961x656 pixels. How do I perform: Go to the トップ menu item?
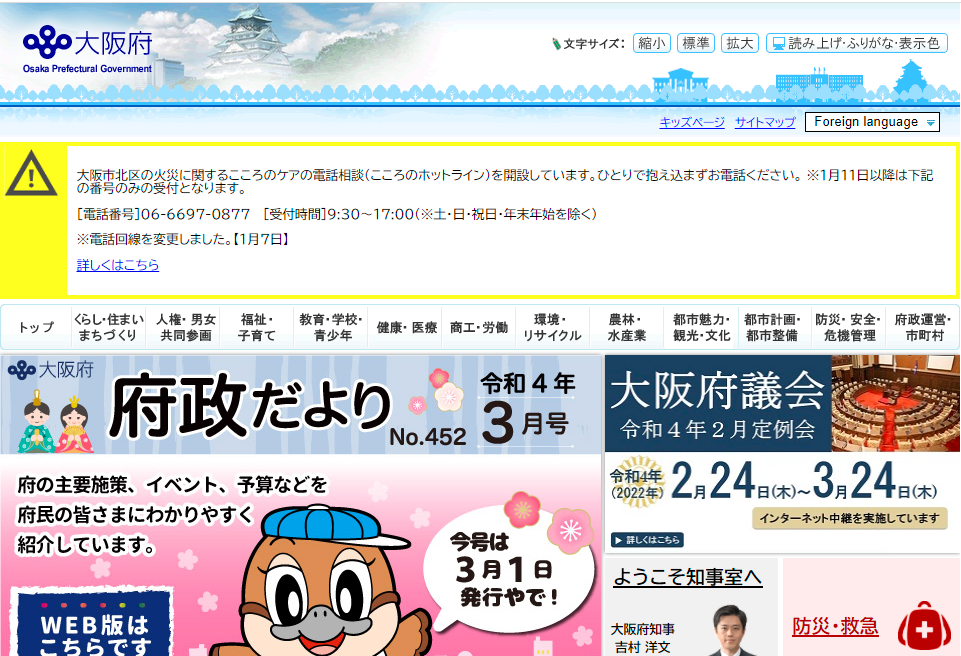click(36, 327)
